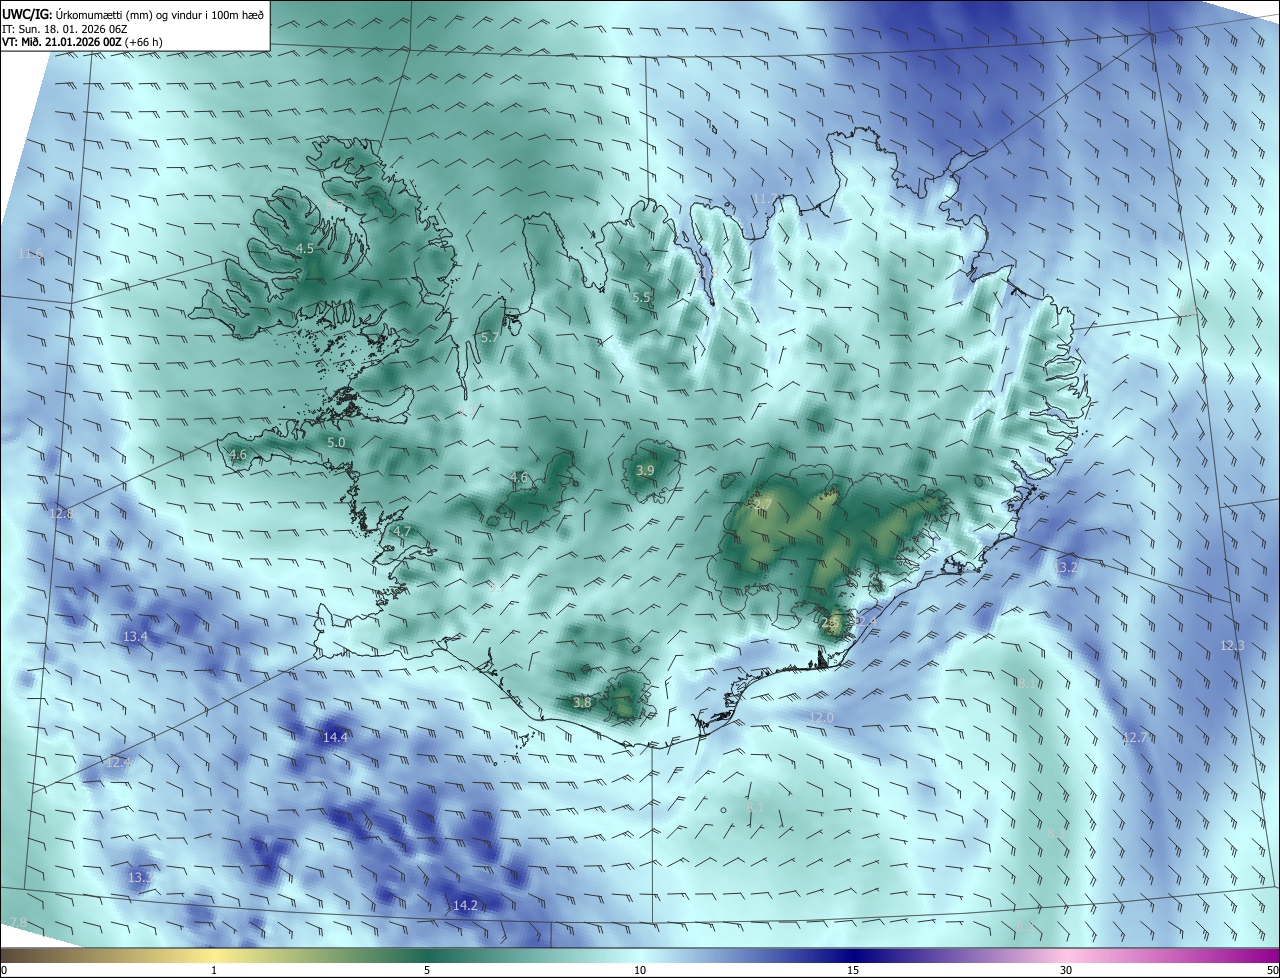Click the 4.7 value label

402,531
